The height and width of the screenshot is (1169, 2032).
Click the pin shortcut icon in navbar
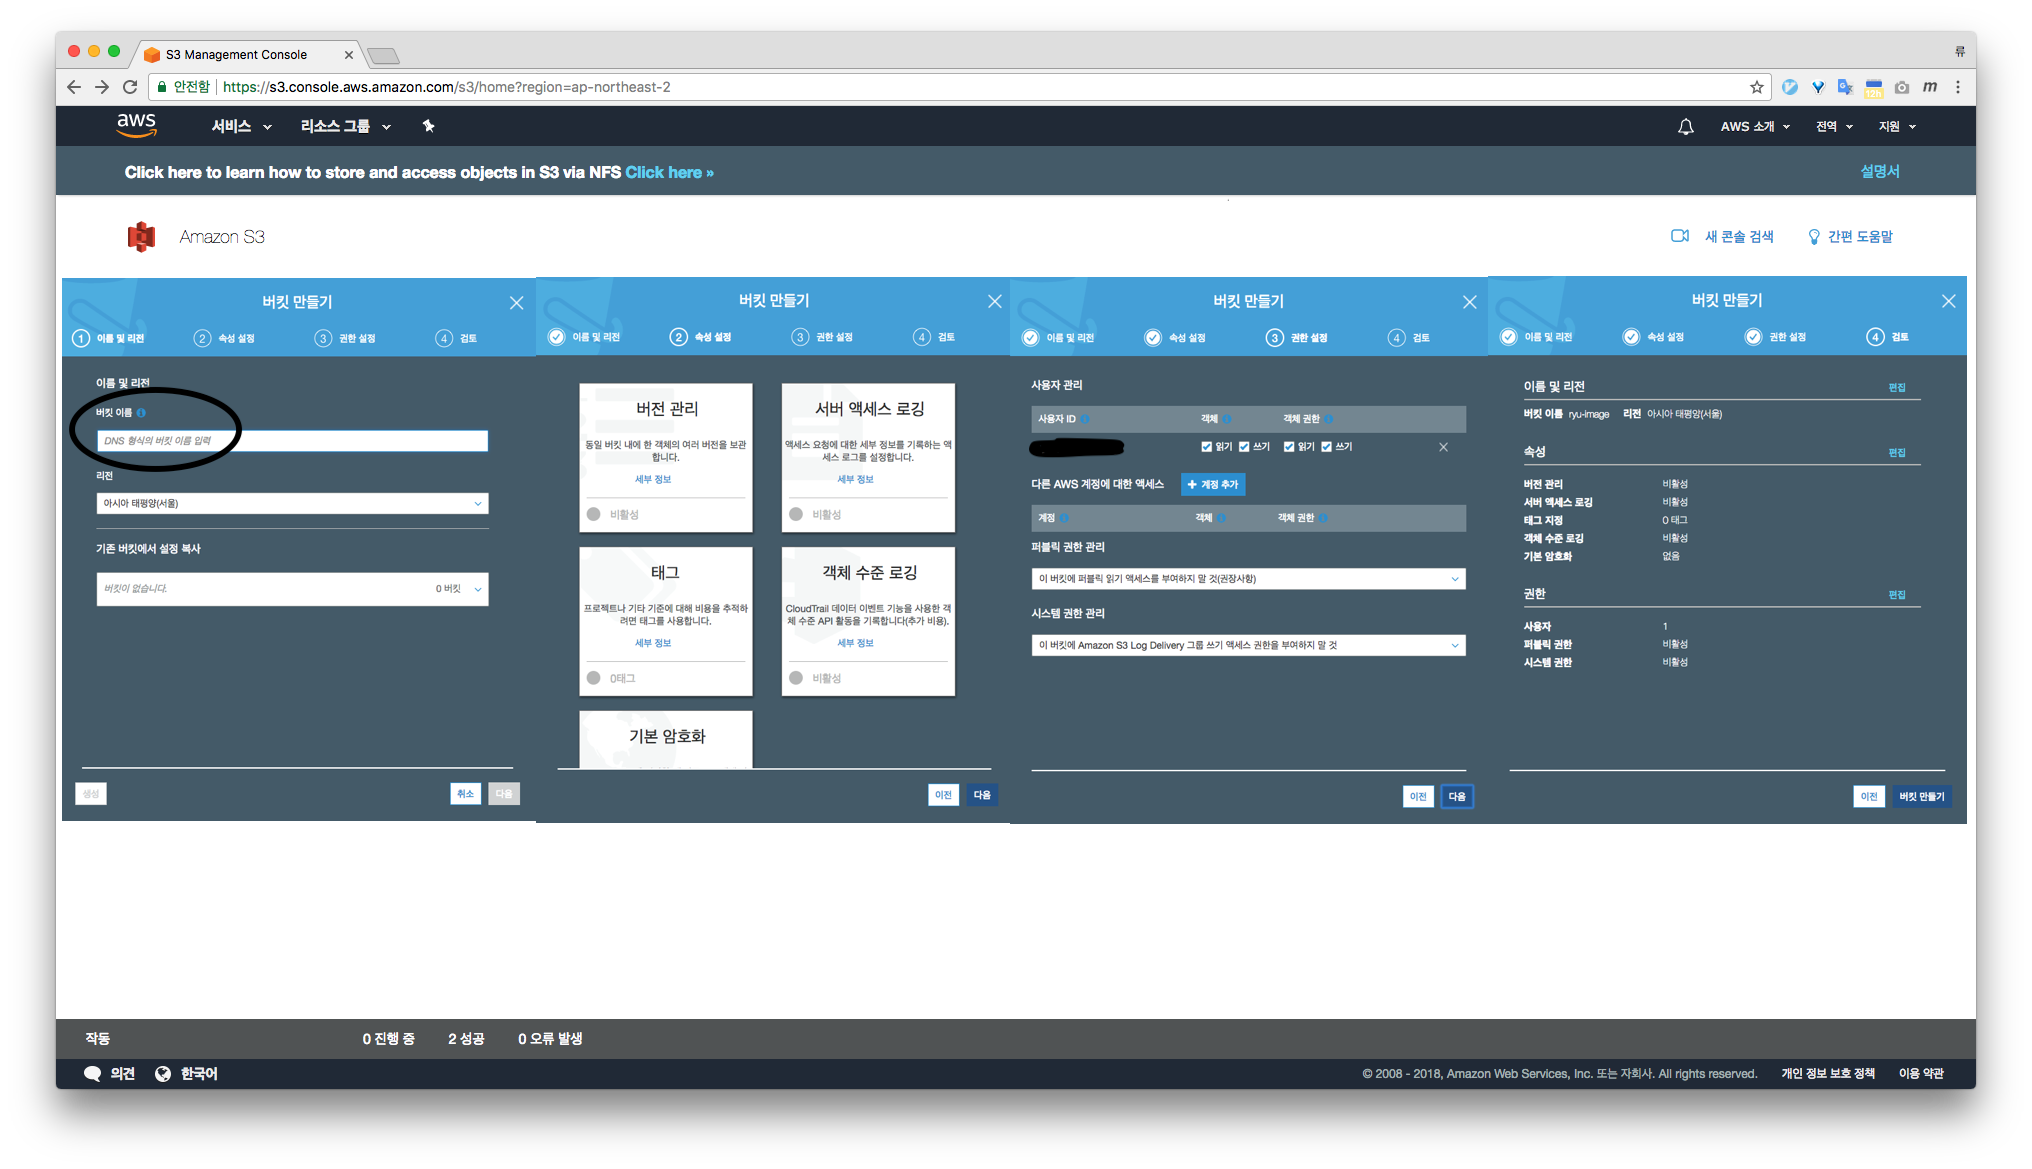(x=428, y=126)
